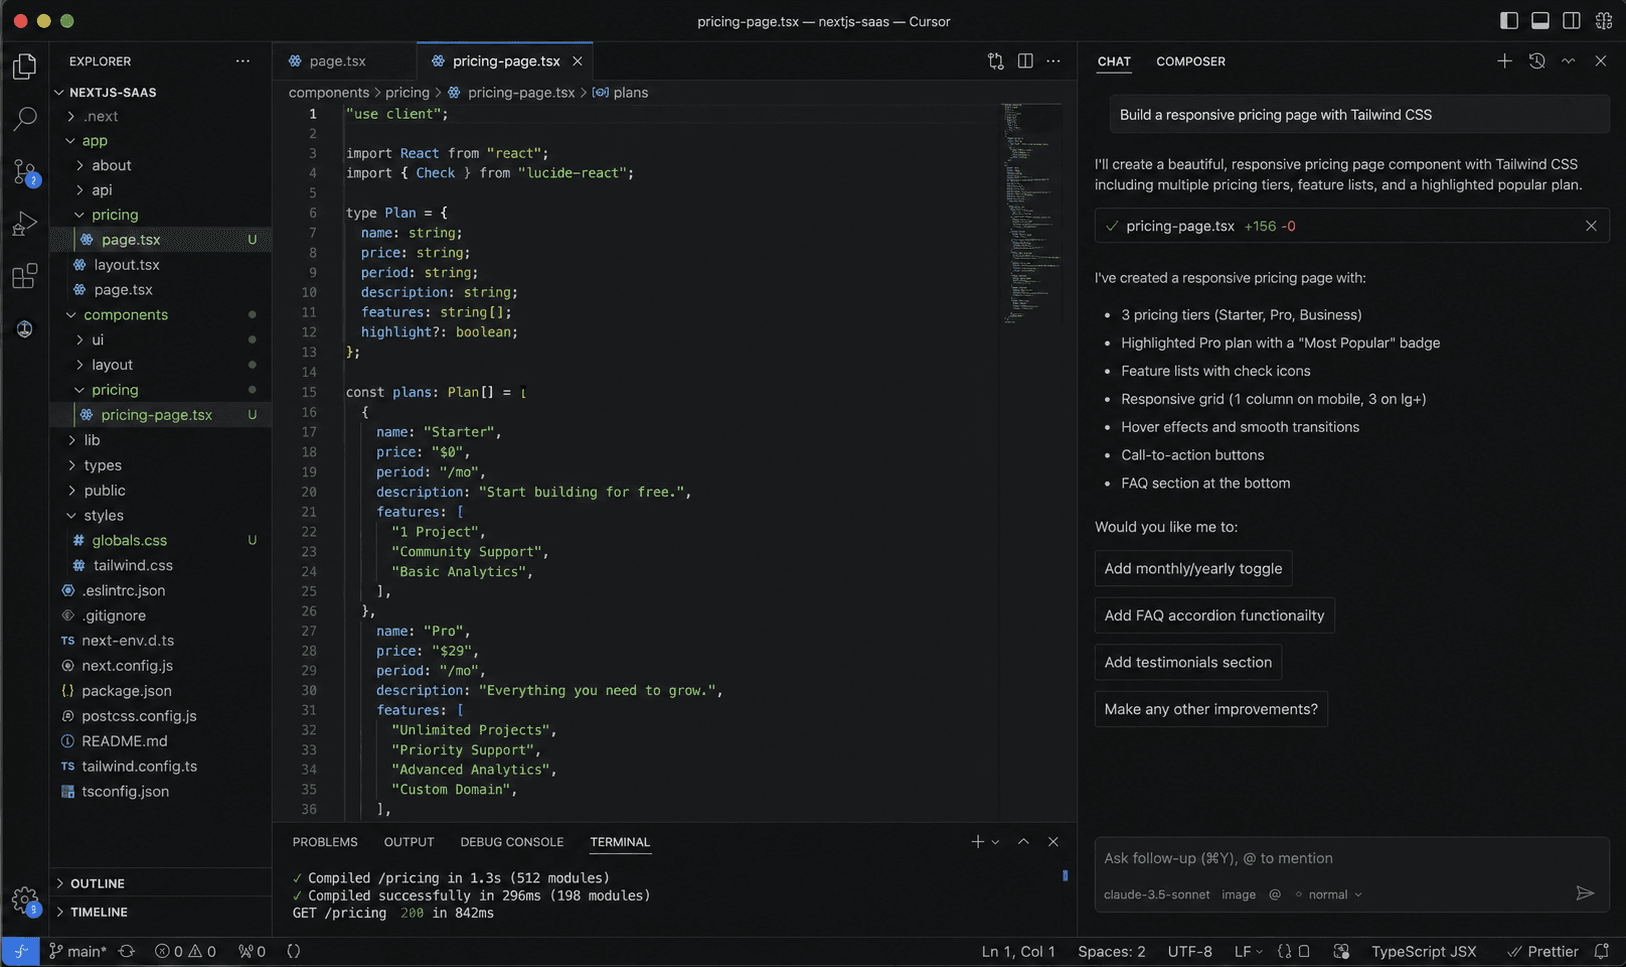The image size is (1626, 967).
Task: Change language mode TypeScript JSX
Action: (x=1423, y=951)
